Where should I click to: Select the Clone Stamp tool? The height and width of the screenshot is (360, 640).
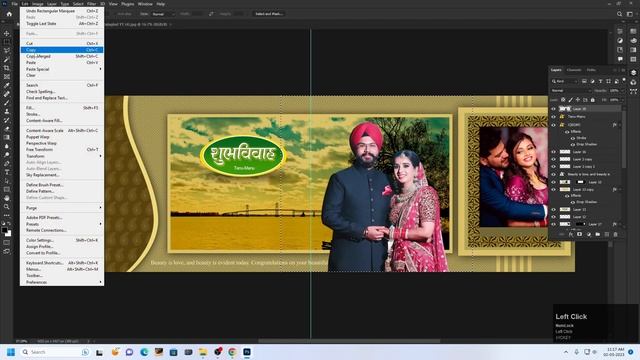click(7, 111)
